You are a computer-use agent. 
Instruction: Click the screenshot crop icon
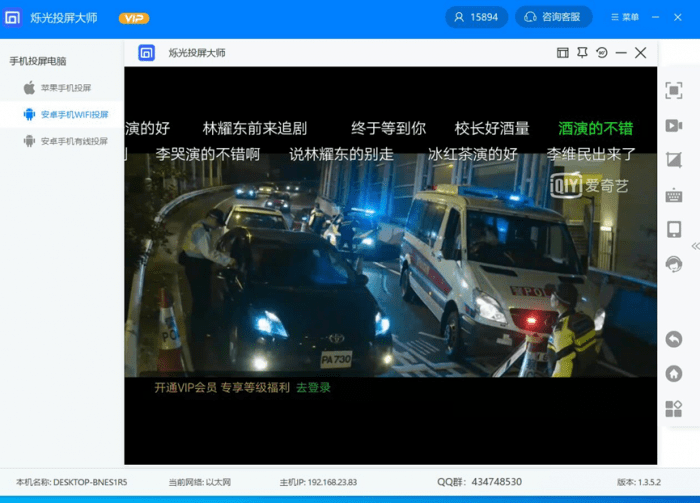[x=674, y=160]
